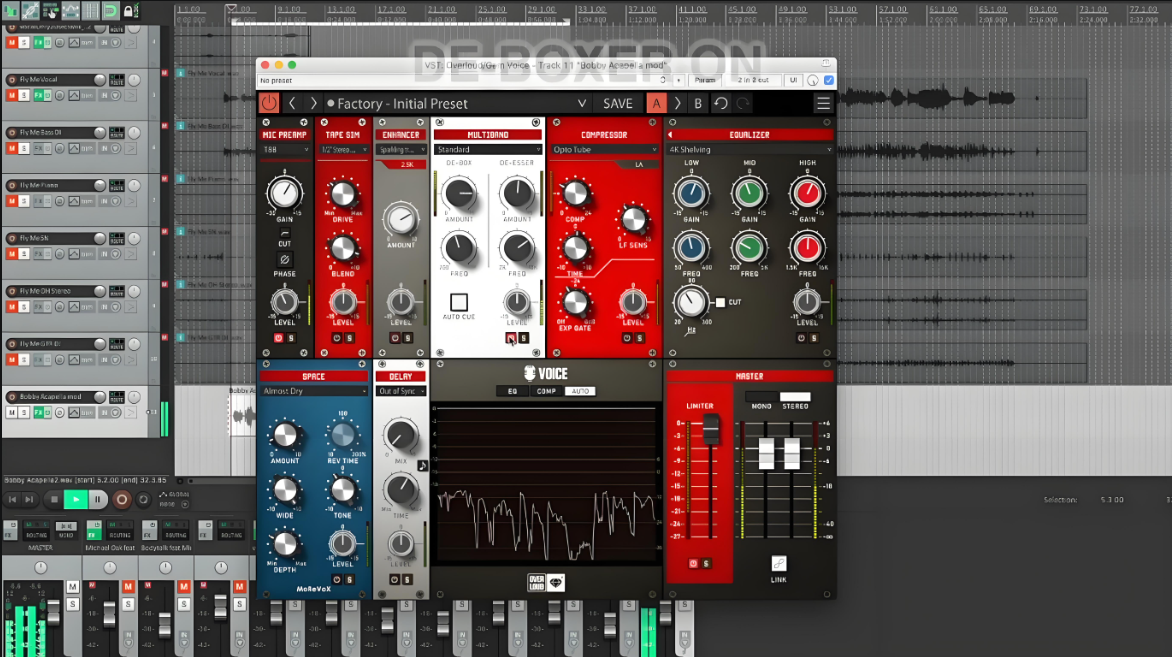Click the Enhancer 2.5K frequency label

coord(407,164)
